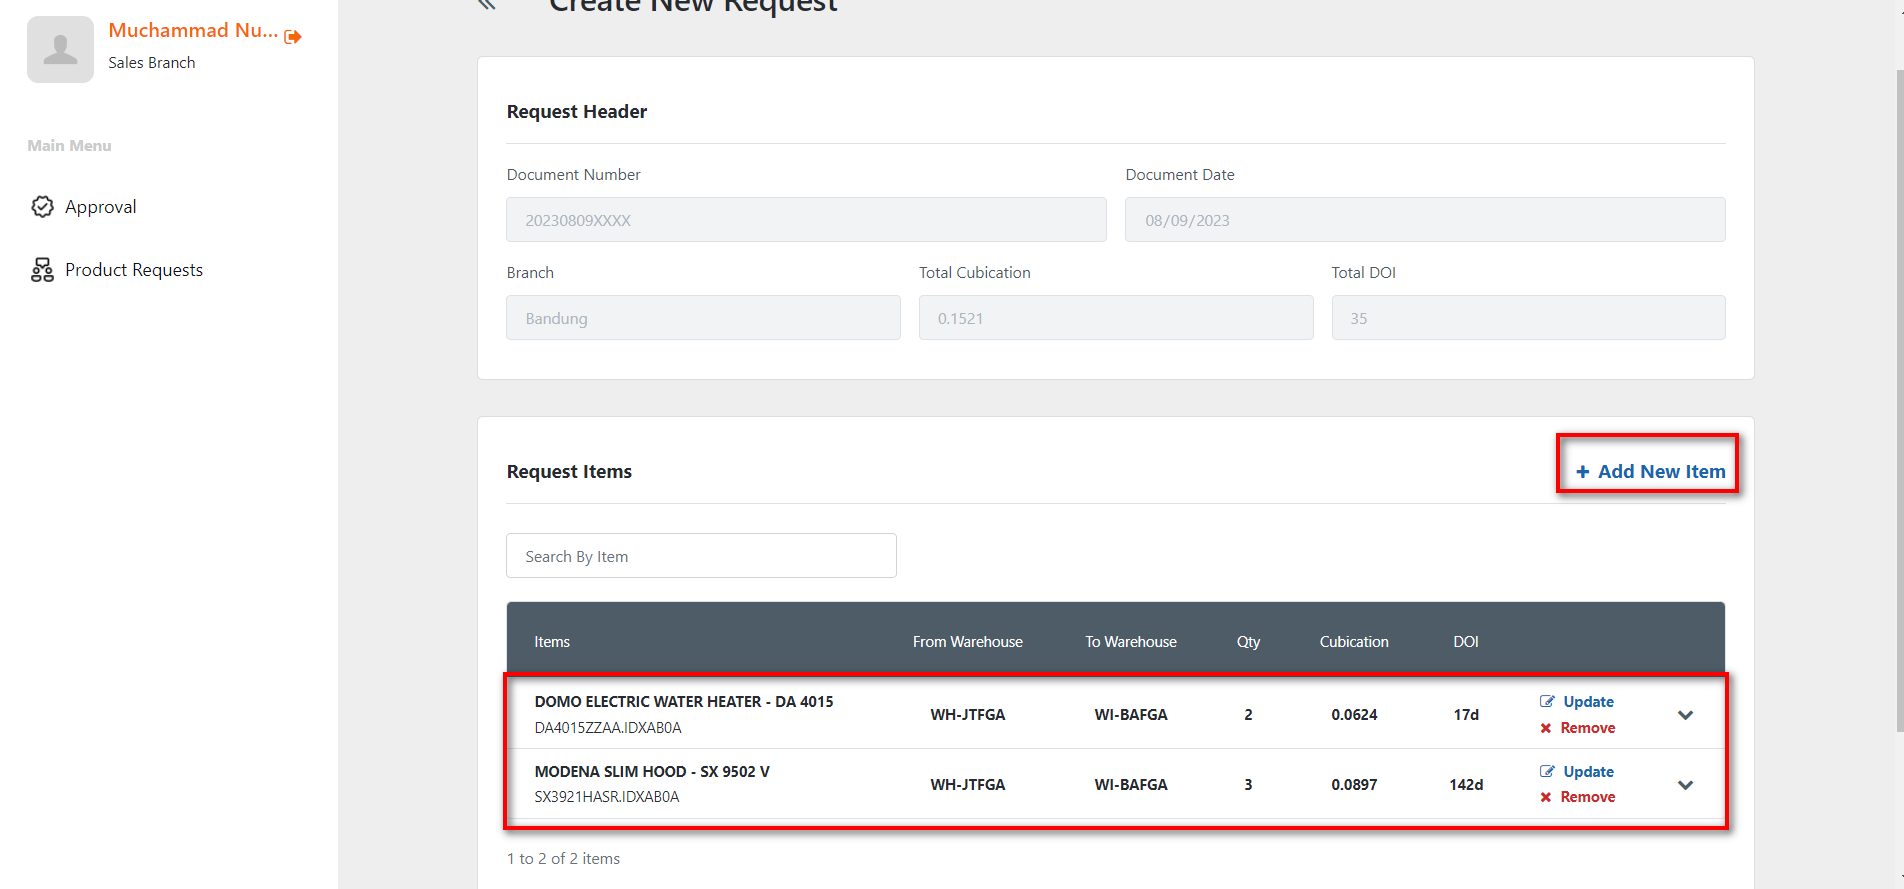Screen dimensions: 1904x889
Task: Click the Document Number field
Action: pos(806,220)
